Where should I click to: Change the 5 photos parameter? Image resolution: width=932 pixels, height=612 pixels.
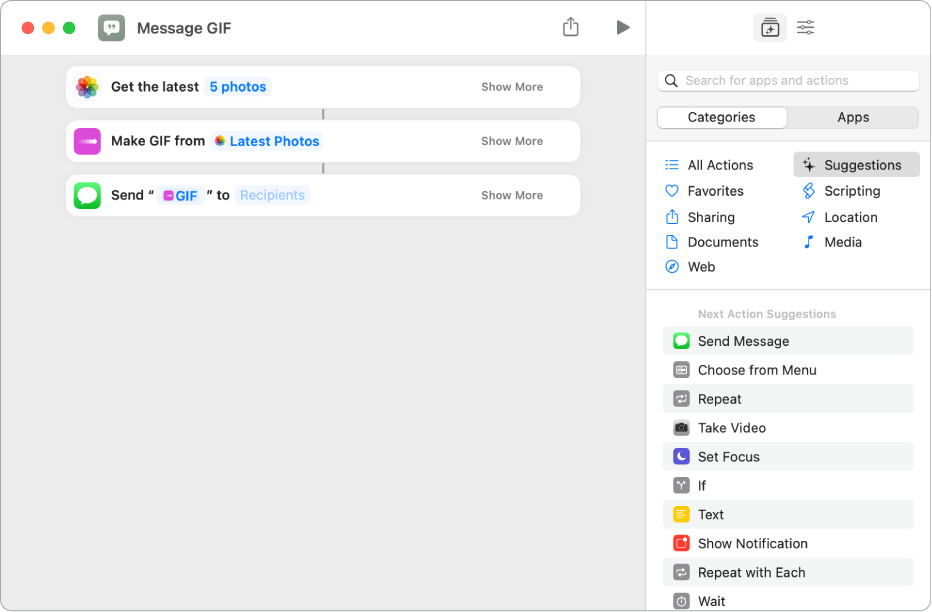pos(238,87)
